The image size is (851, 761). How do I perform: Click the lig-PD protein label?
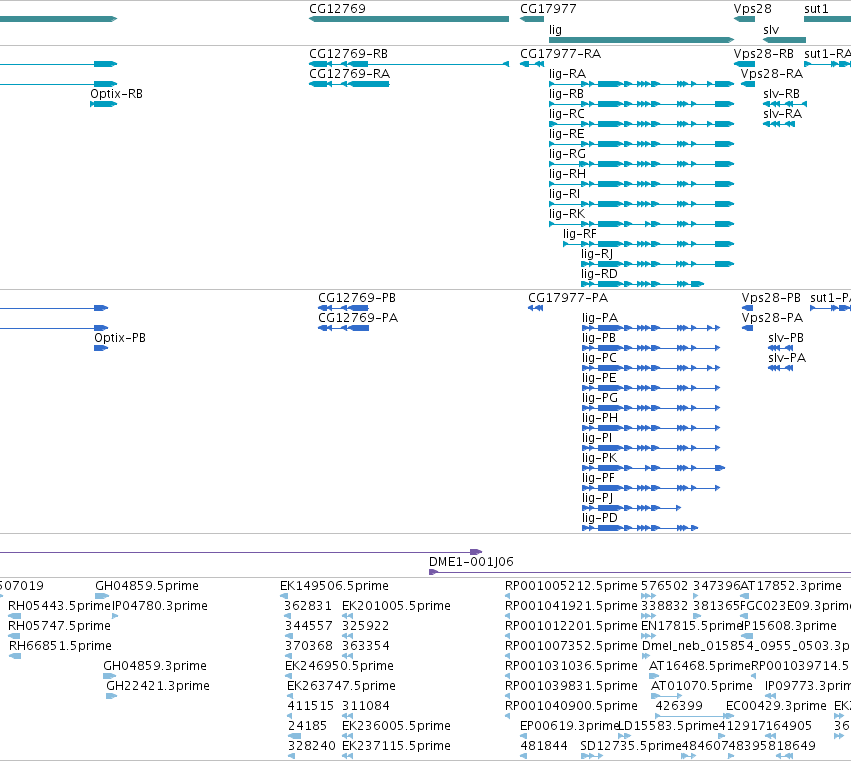coord(600,518)
